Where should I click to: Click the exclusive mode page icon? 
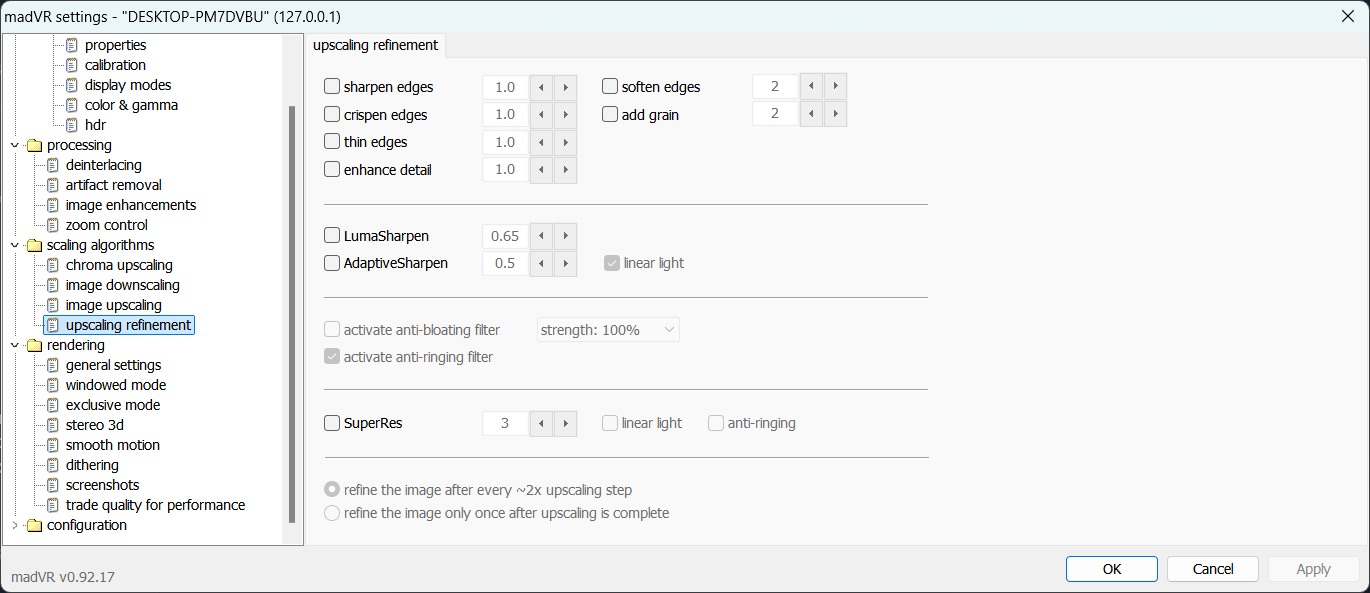tap(53, 405)
